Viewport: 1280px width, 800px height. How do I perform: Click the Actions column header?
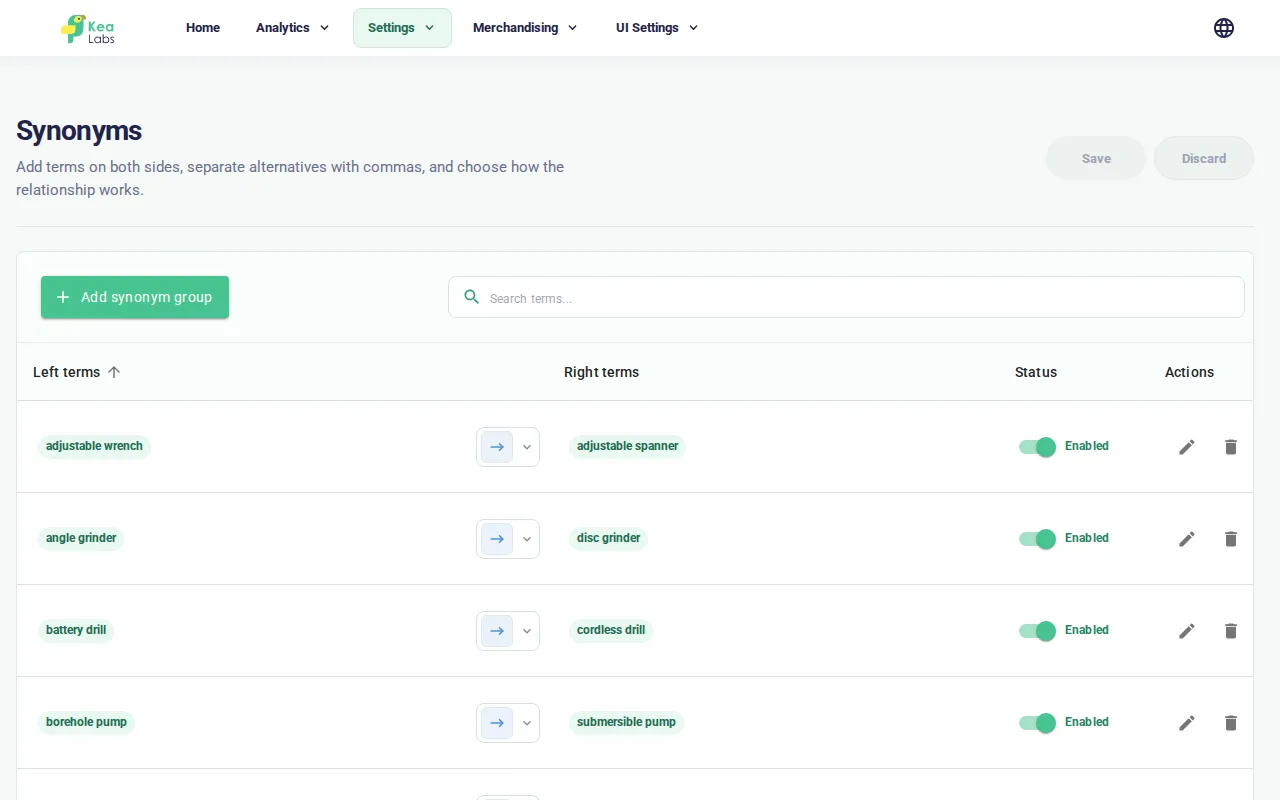tap(1189, 372)
